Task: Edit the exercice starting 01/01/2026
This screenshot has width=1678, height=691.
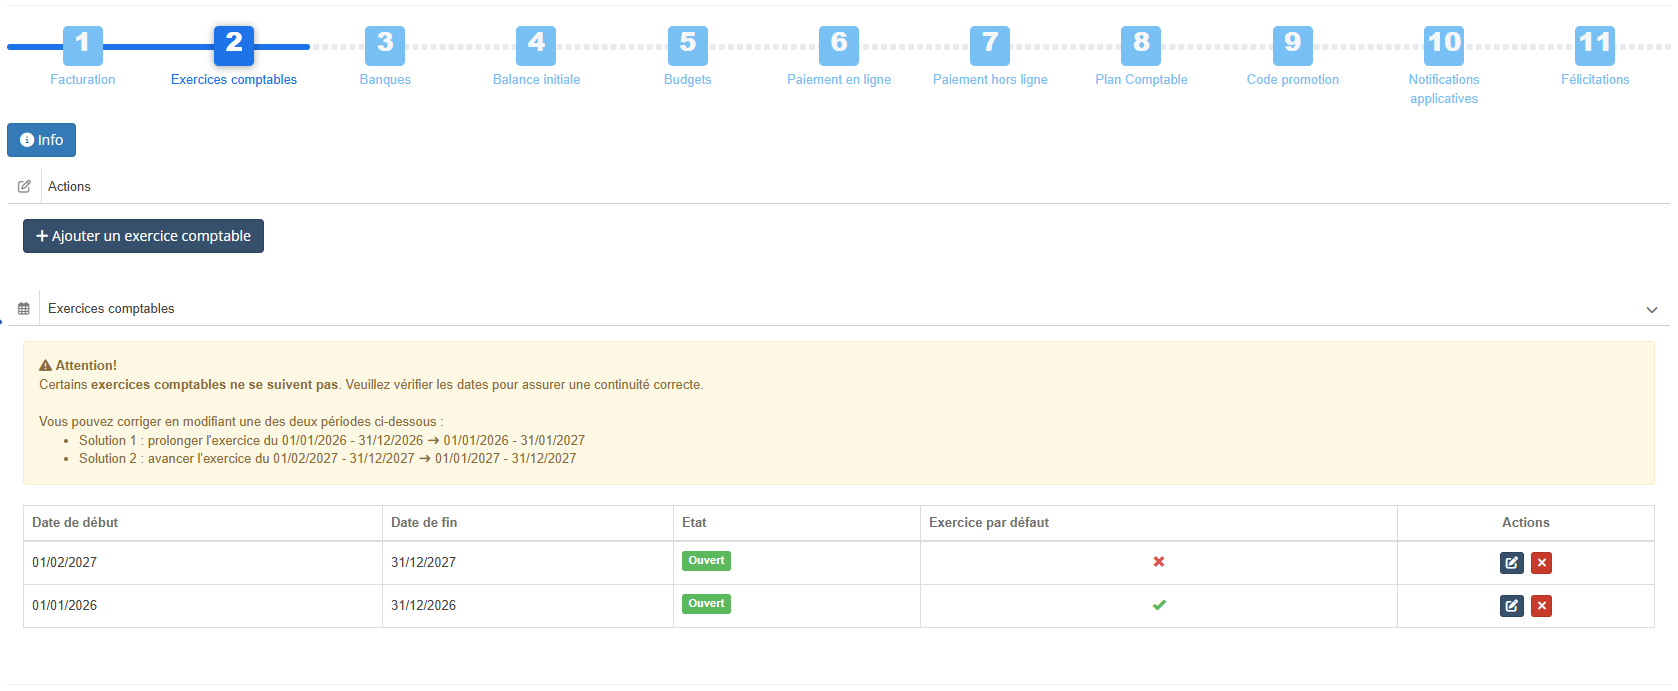Action: click(1511, 606)
